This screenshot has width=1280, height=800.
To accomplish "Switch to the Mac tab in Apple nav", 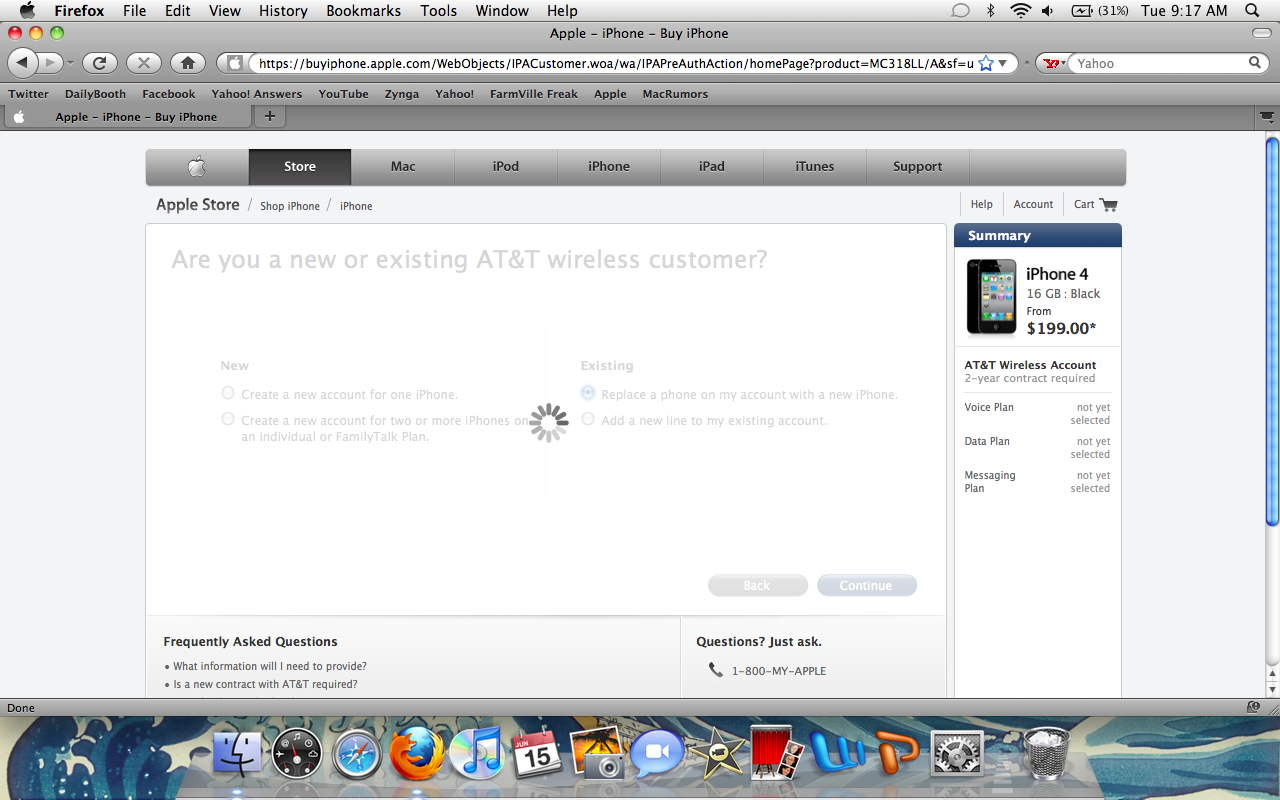I will (403, 167).
